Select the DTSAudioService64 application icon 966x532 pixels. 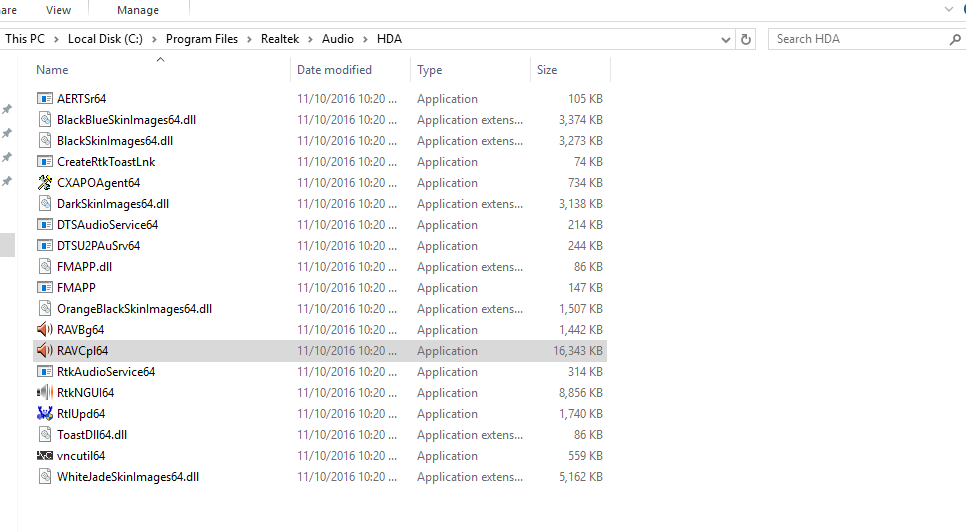pos(44,225)
